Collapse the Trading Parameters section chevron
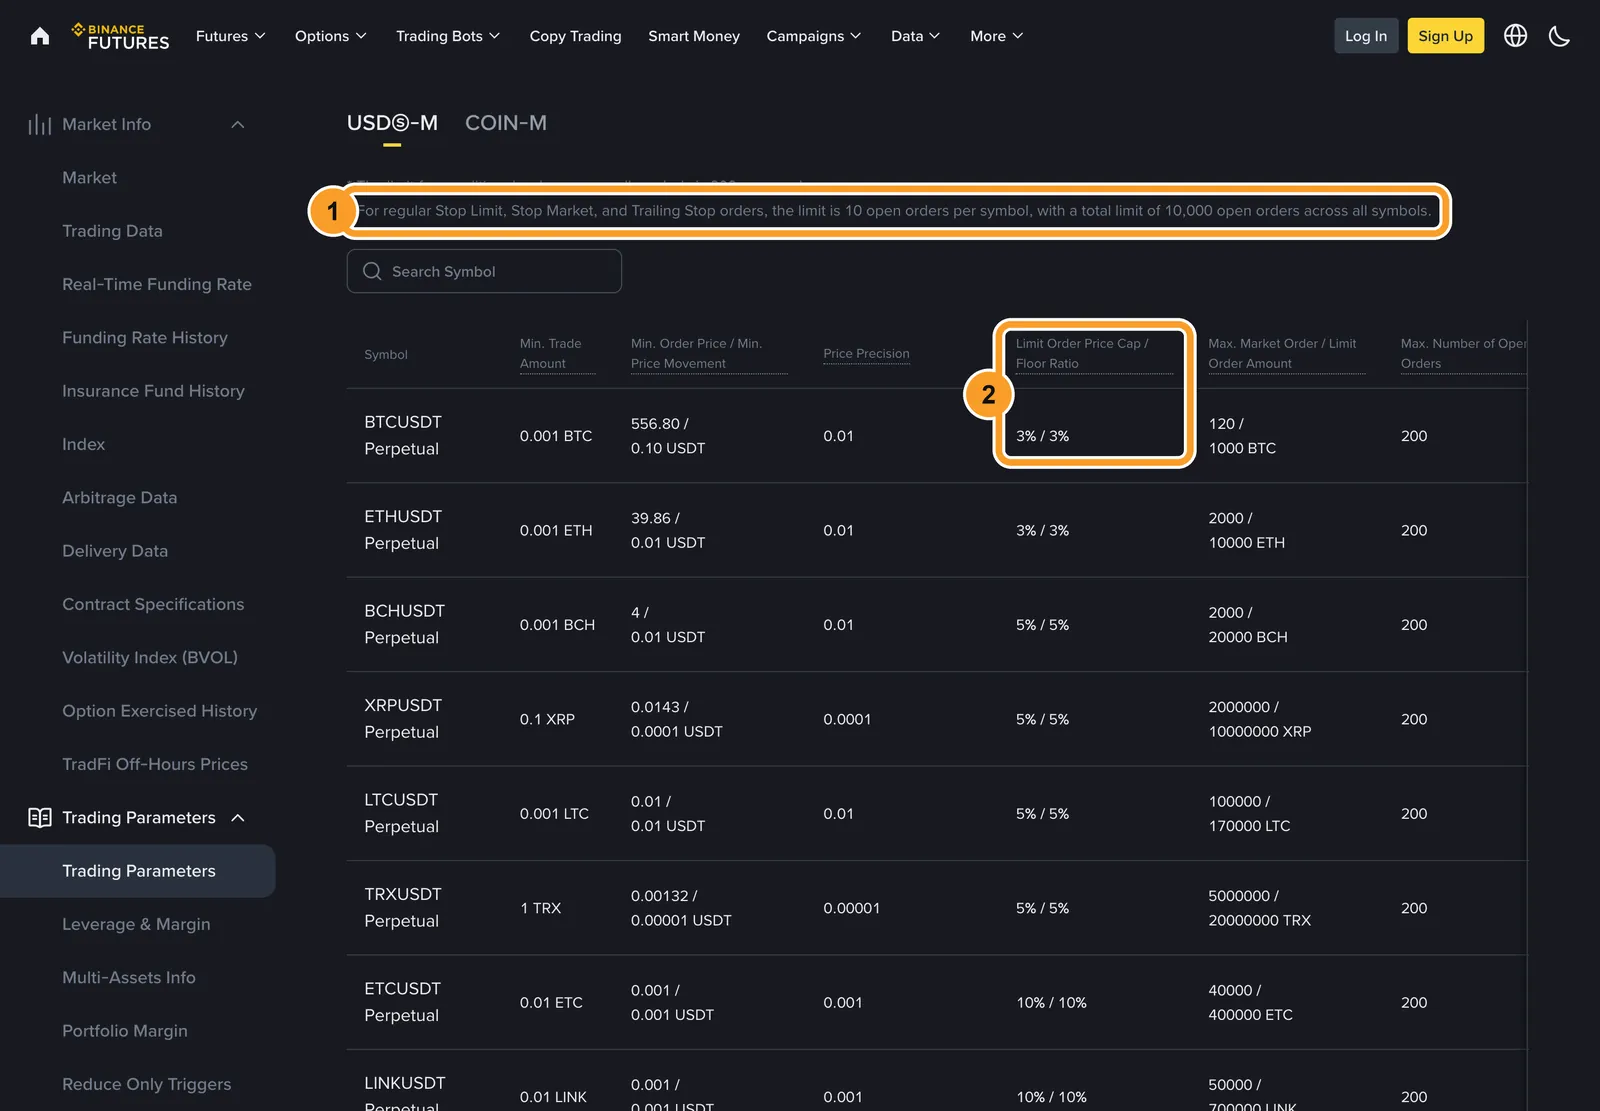 point(238,818)
